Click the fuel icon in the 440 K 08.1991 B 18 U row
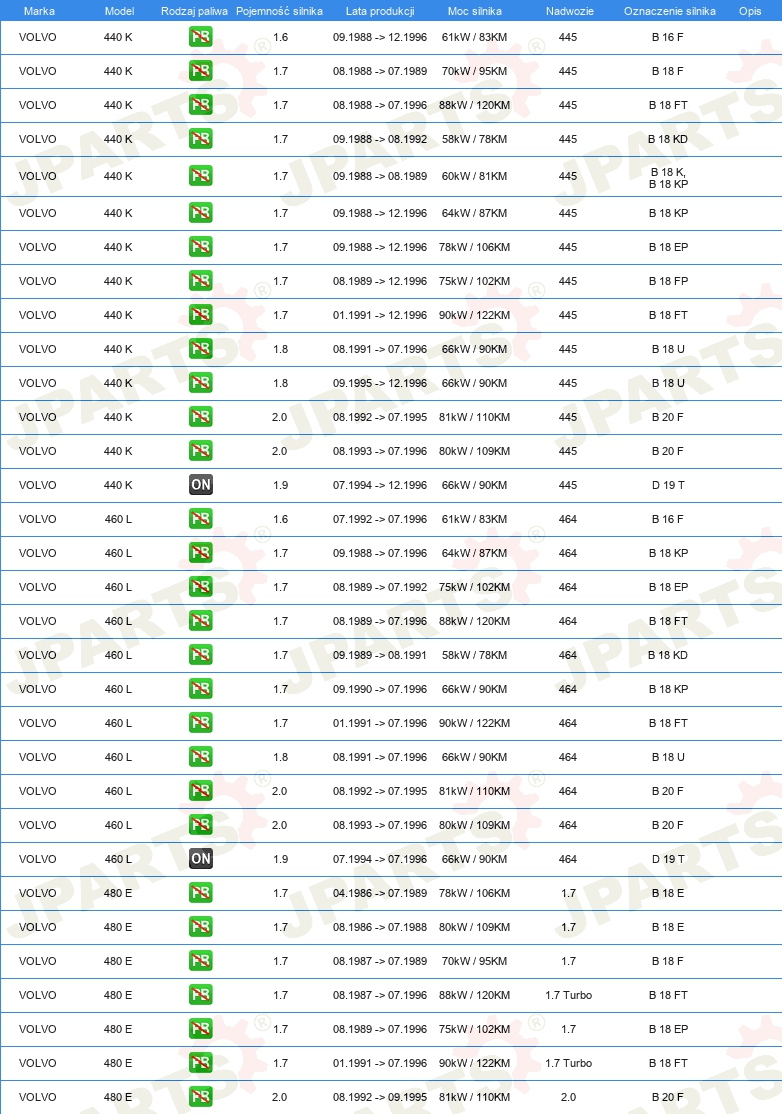The width and height of the screenshot is (782, 1114). [201, 350]
